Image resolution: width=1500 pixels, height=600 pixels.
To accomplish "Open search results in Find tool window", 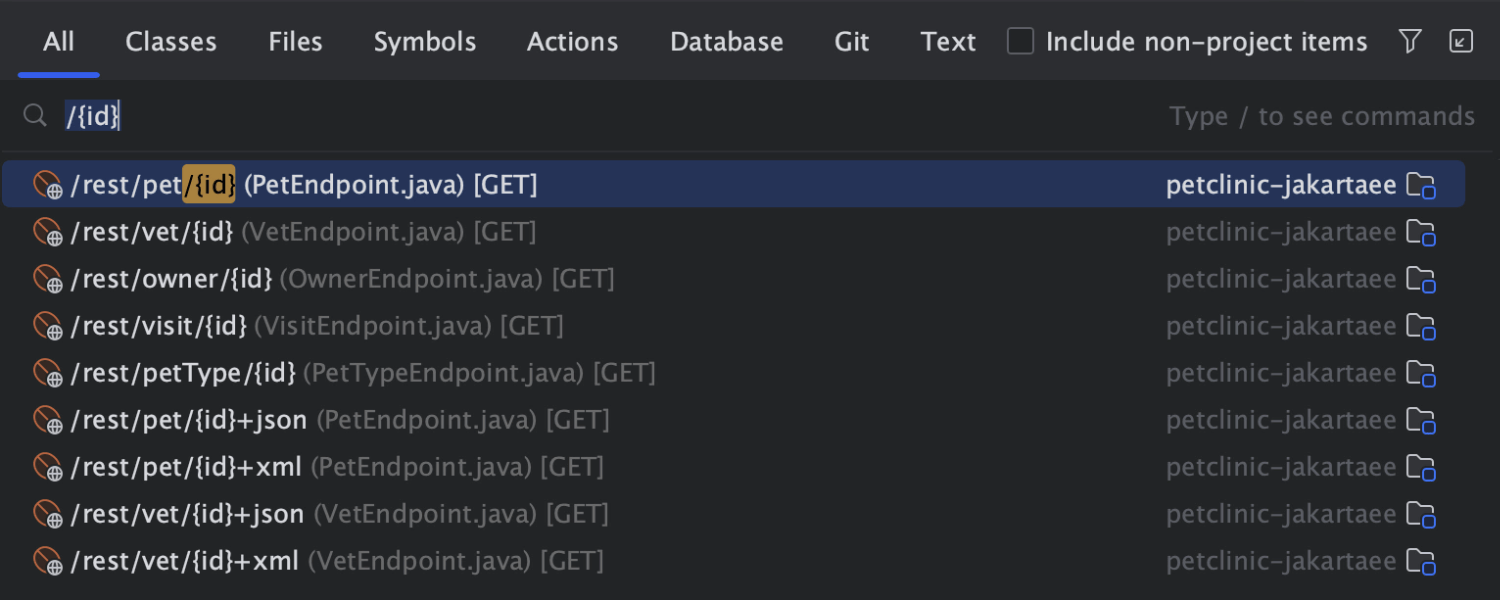I will pos(1461,41).
